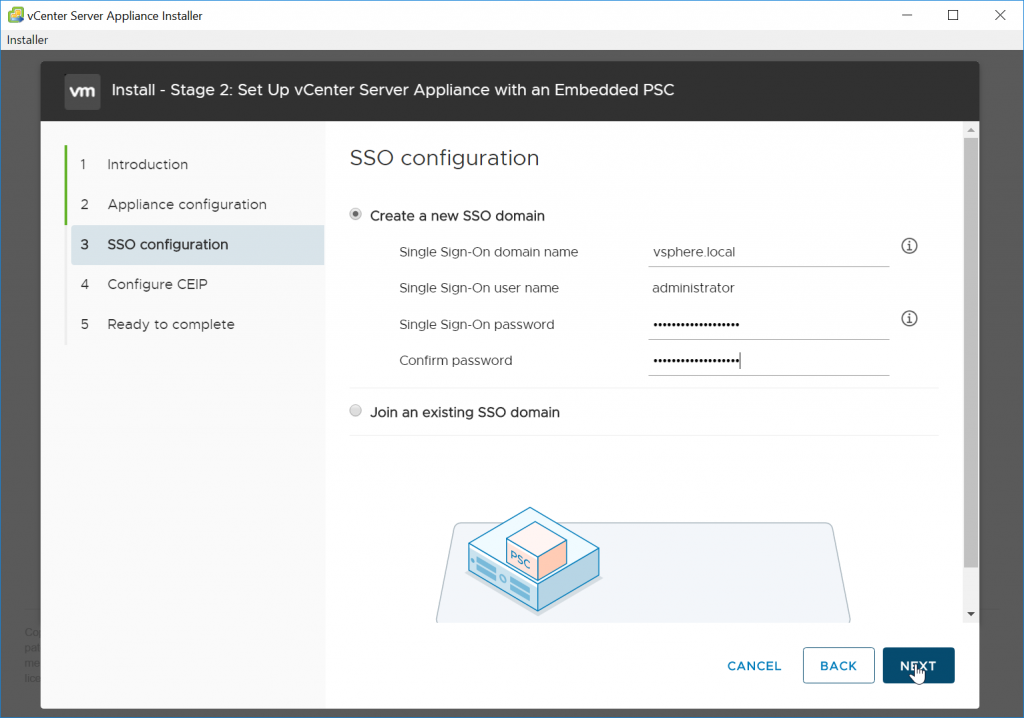This screenshot has width=1024, height=718.
Task: Click the administrator user name value
Action: point(693,288)
